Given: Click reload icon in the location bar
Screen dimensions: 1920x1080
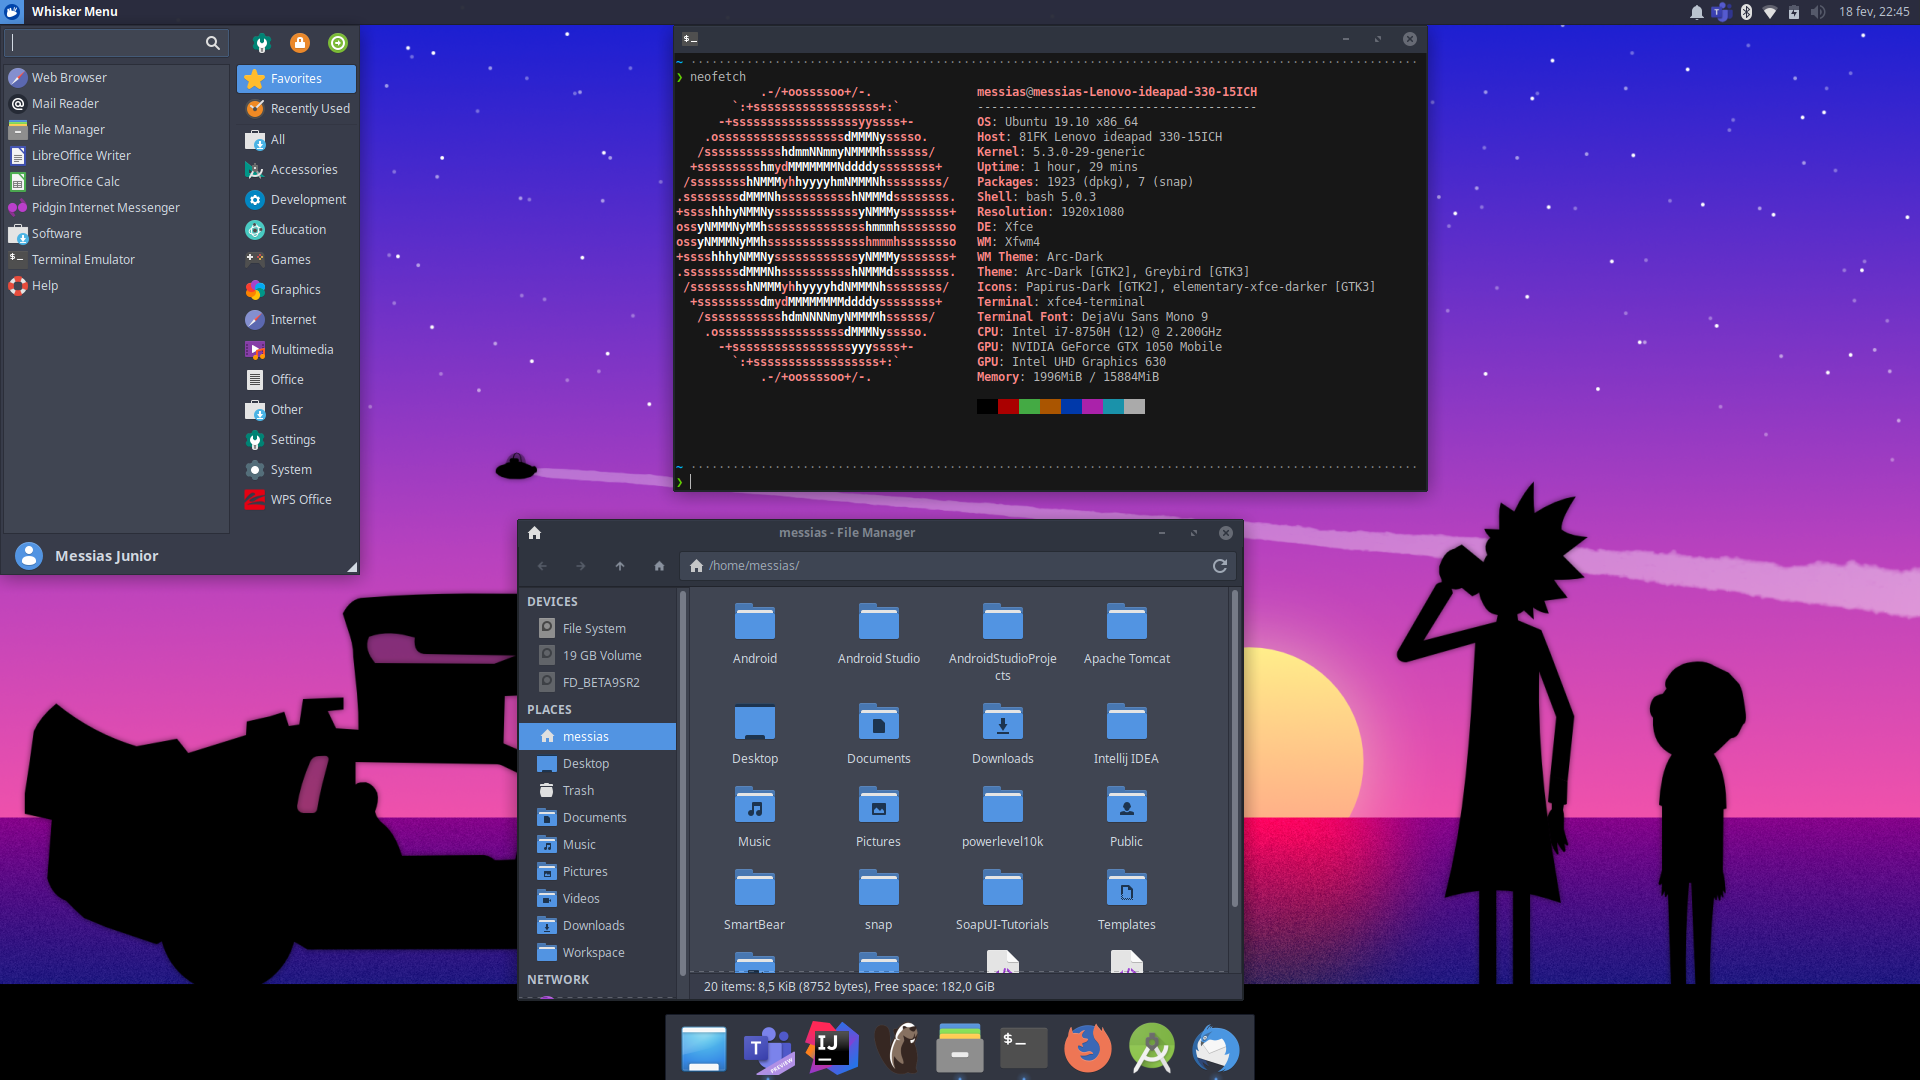Looking at the screenshot, I should pos(1220,566).
